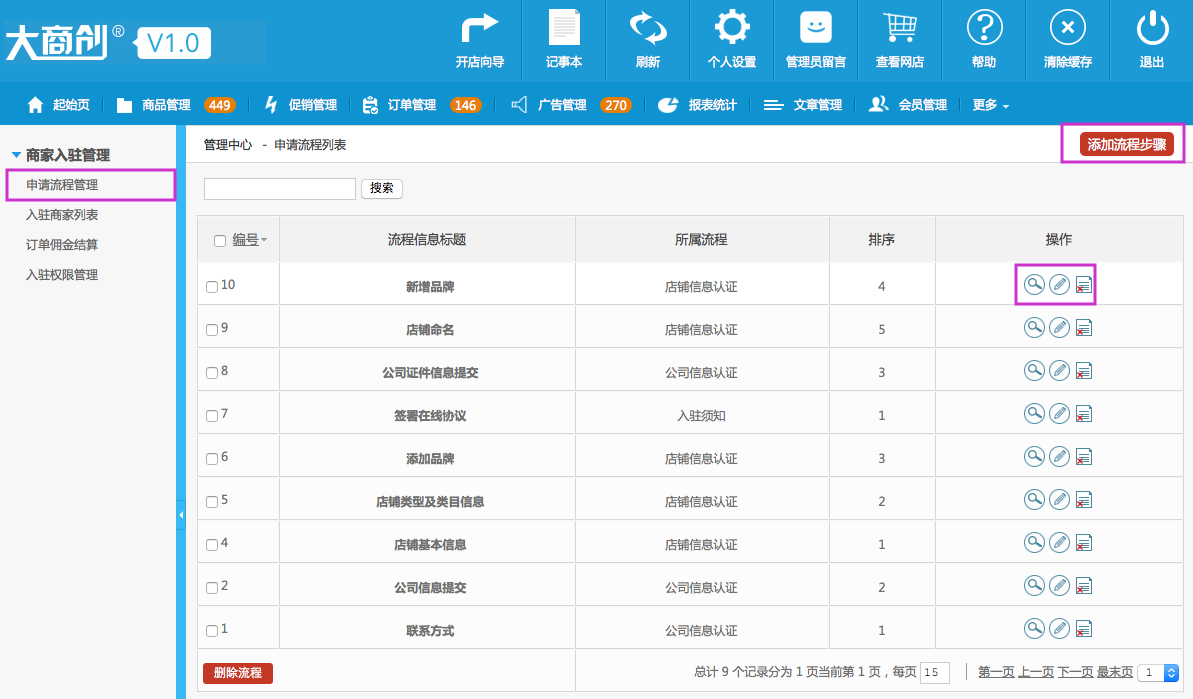Image resolution: width=1193 pixels, height=699 pixels.
Task: Delete the 联系方式 row via delete icon
Action: coord(1084,629)
